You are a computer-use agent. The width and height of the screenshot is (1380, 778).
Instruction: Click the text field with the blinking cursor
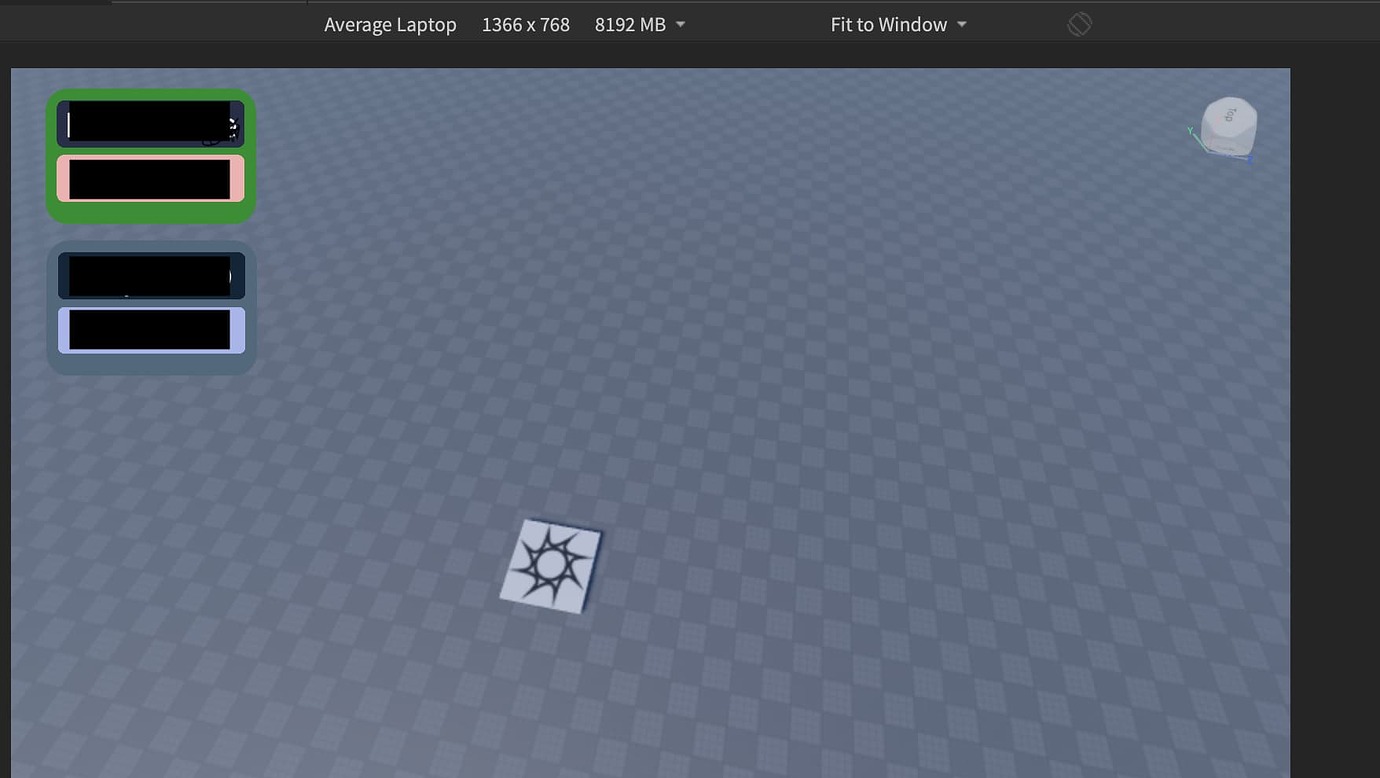pos(150,122)
